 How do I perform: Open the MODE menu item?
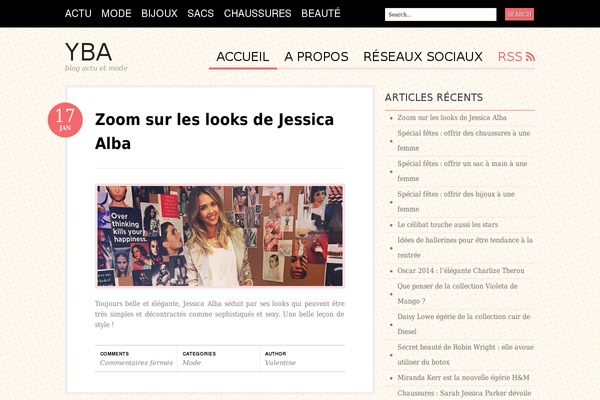[116, 13]
